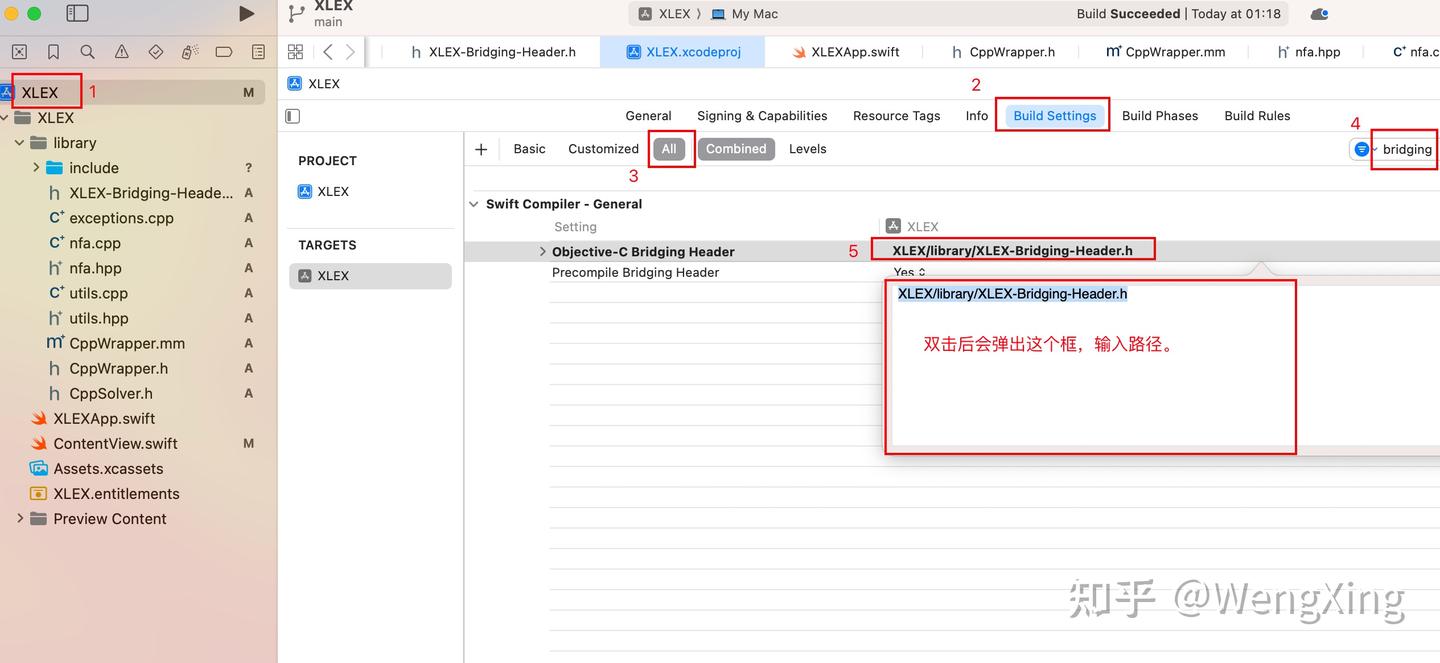Viewport: 1440px width, 663px height.
Task: Select the Build Settings tab
Action: coord(1054,116)
